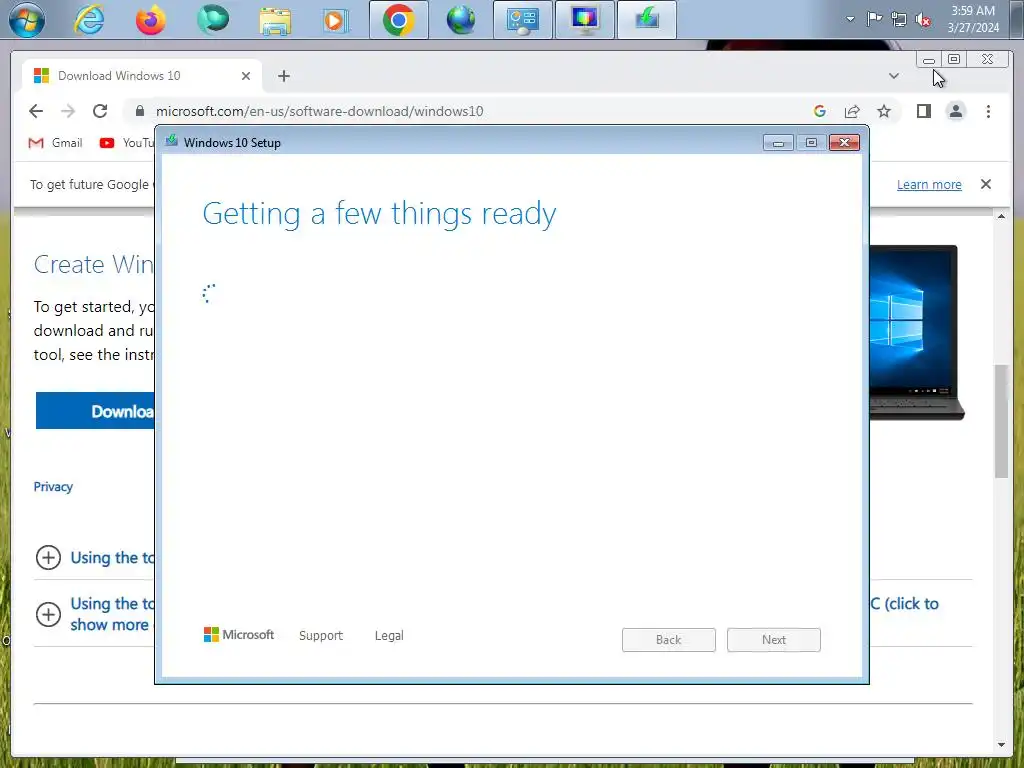Open the YouTube bookmark
This screenshot has height=768, width=1024.
point(127,142)
